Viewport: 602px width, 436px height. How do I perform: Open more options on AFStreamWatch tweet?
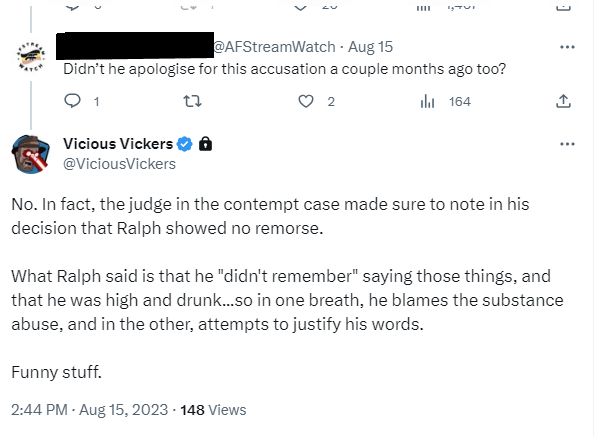tap(567, 47)
